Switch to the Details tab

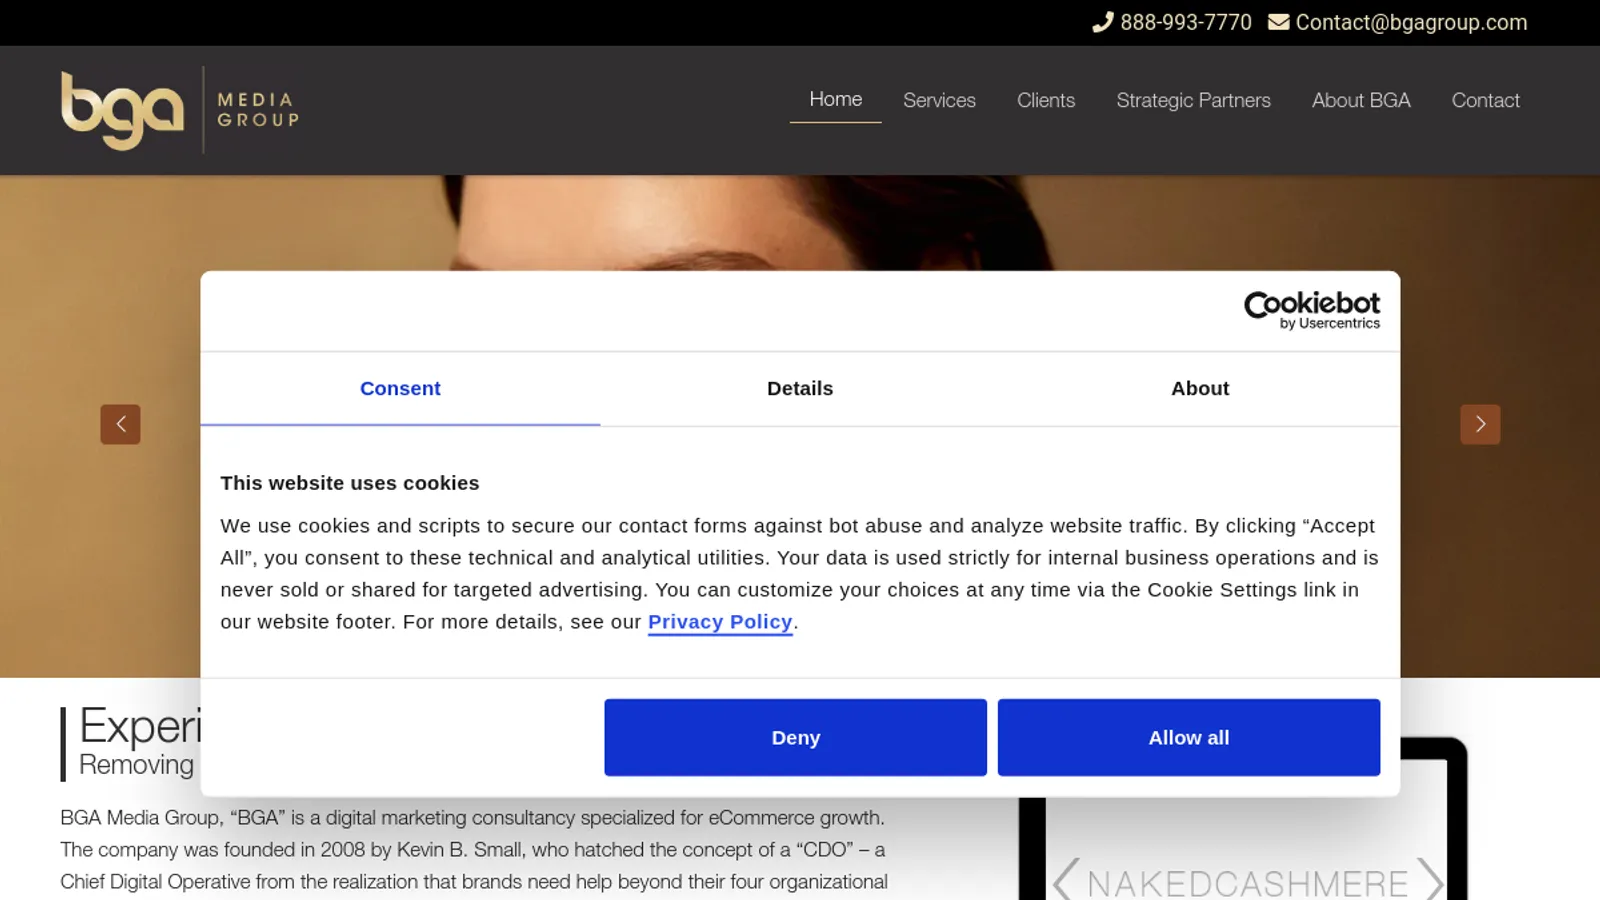click(800, 388)
